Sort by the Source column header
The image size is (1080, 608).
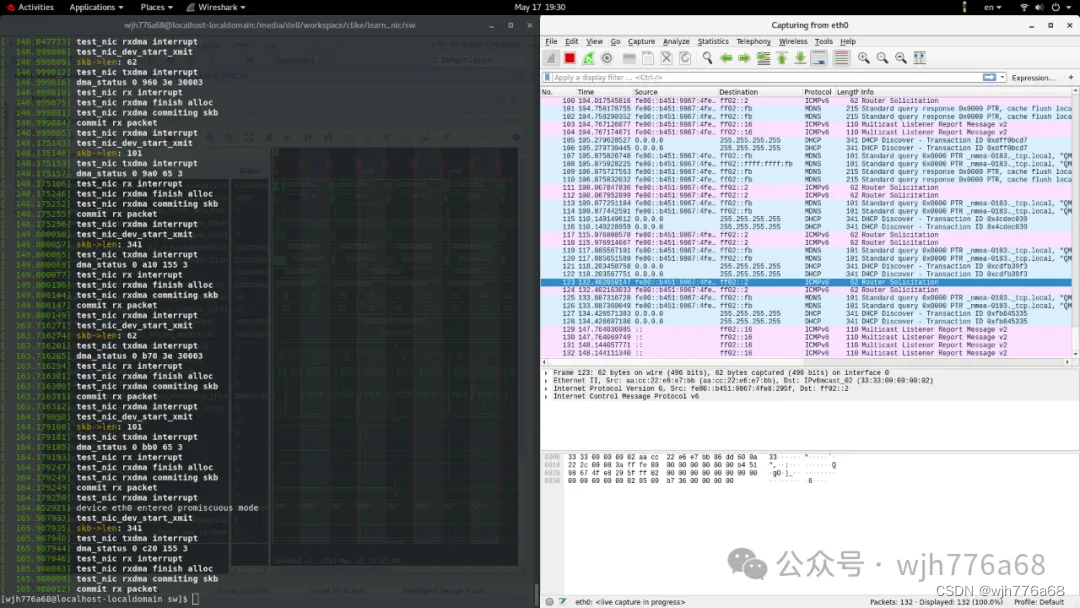click(x=674, y=92)
